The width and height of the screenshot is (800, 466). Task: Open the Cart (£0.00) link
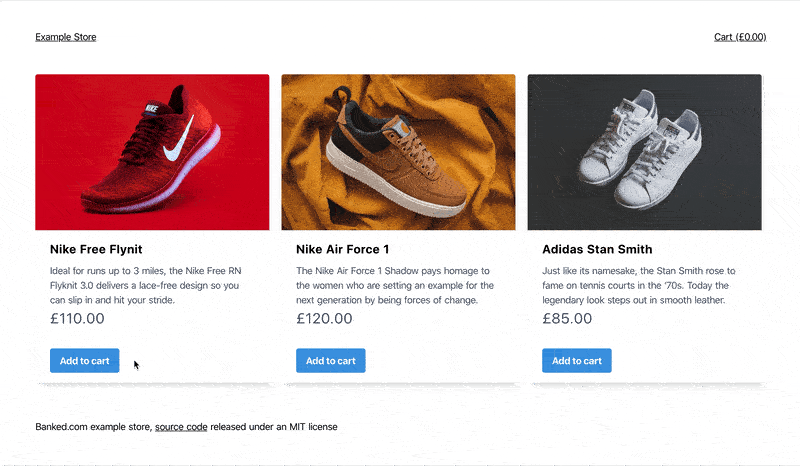[740, 37]
